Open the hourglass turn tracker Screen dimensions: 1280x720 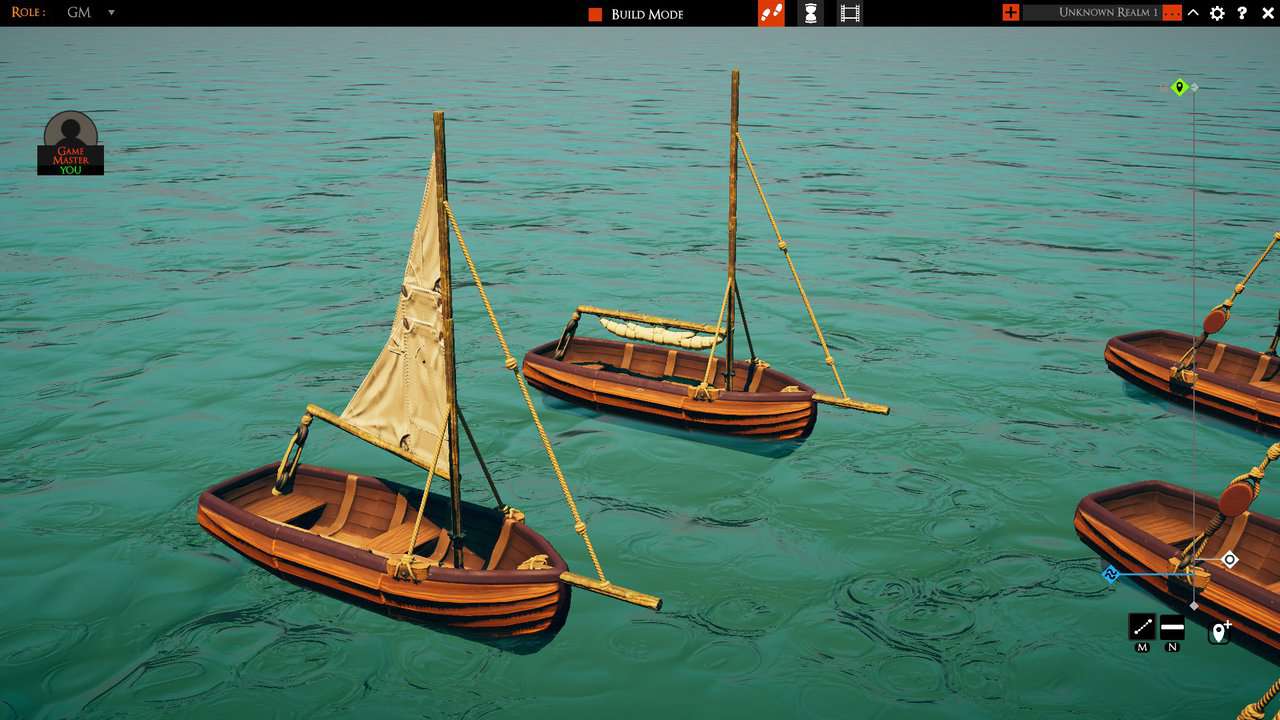(810, 13)
